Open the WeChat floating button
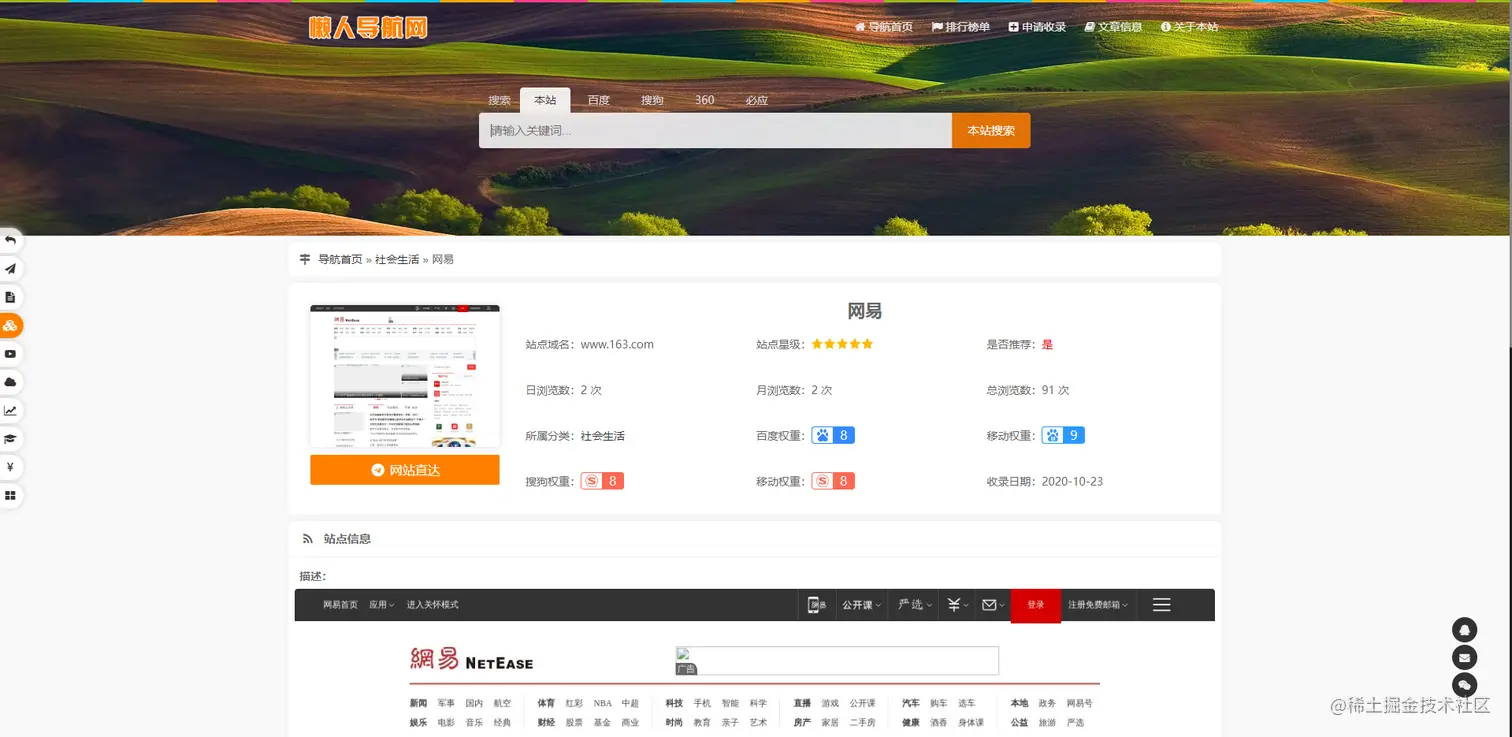 (1464, 684)
